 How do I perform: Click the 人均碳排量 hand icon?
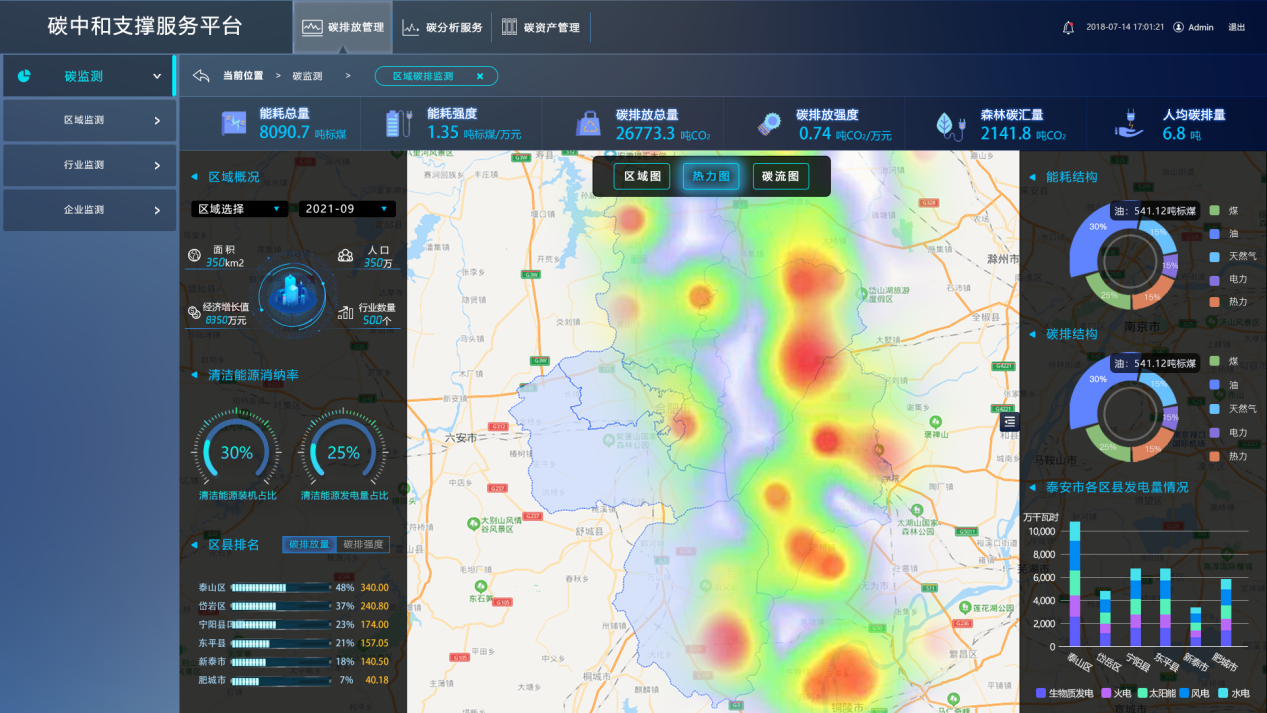tap(1129, 124)
